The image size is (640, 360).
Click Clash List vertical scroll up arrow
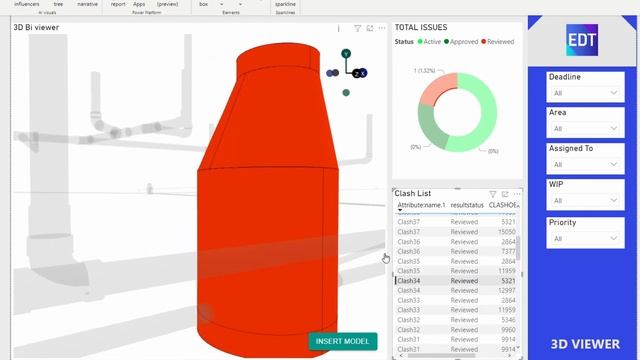pyautogui.click(x=518, y=205)
